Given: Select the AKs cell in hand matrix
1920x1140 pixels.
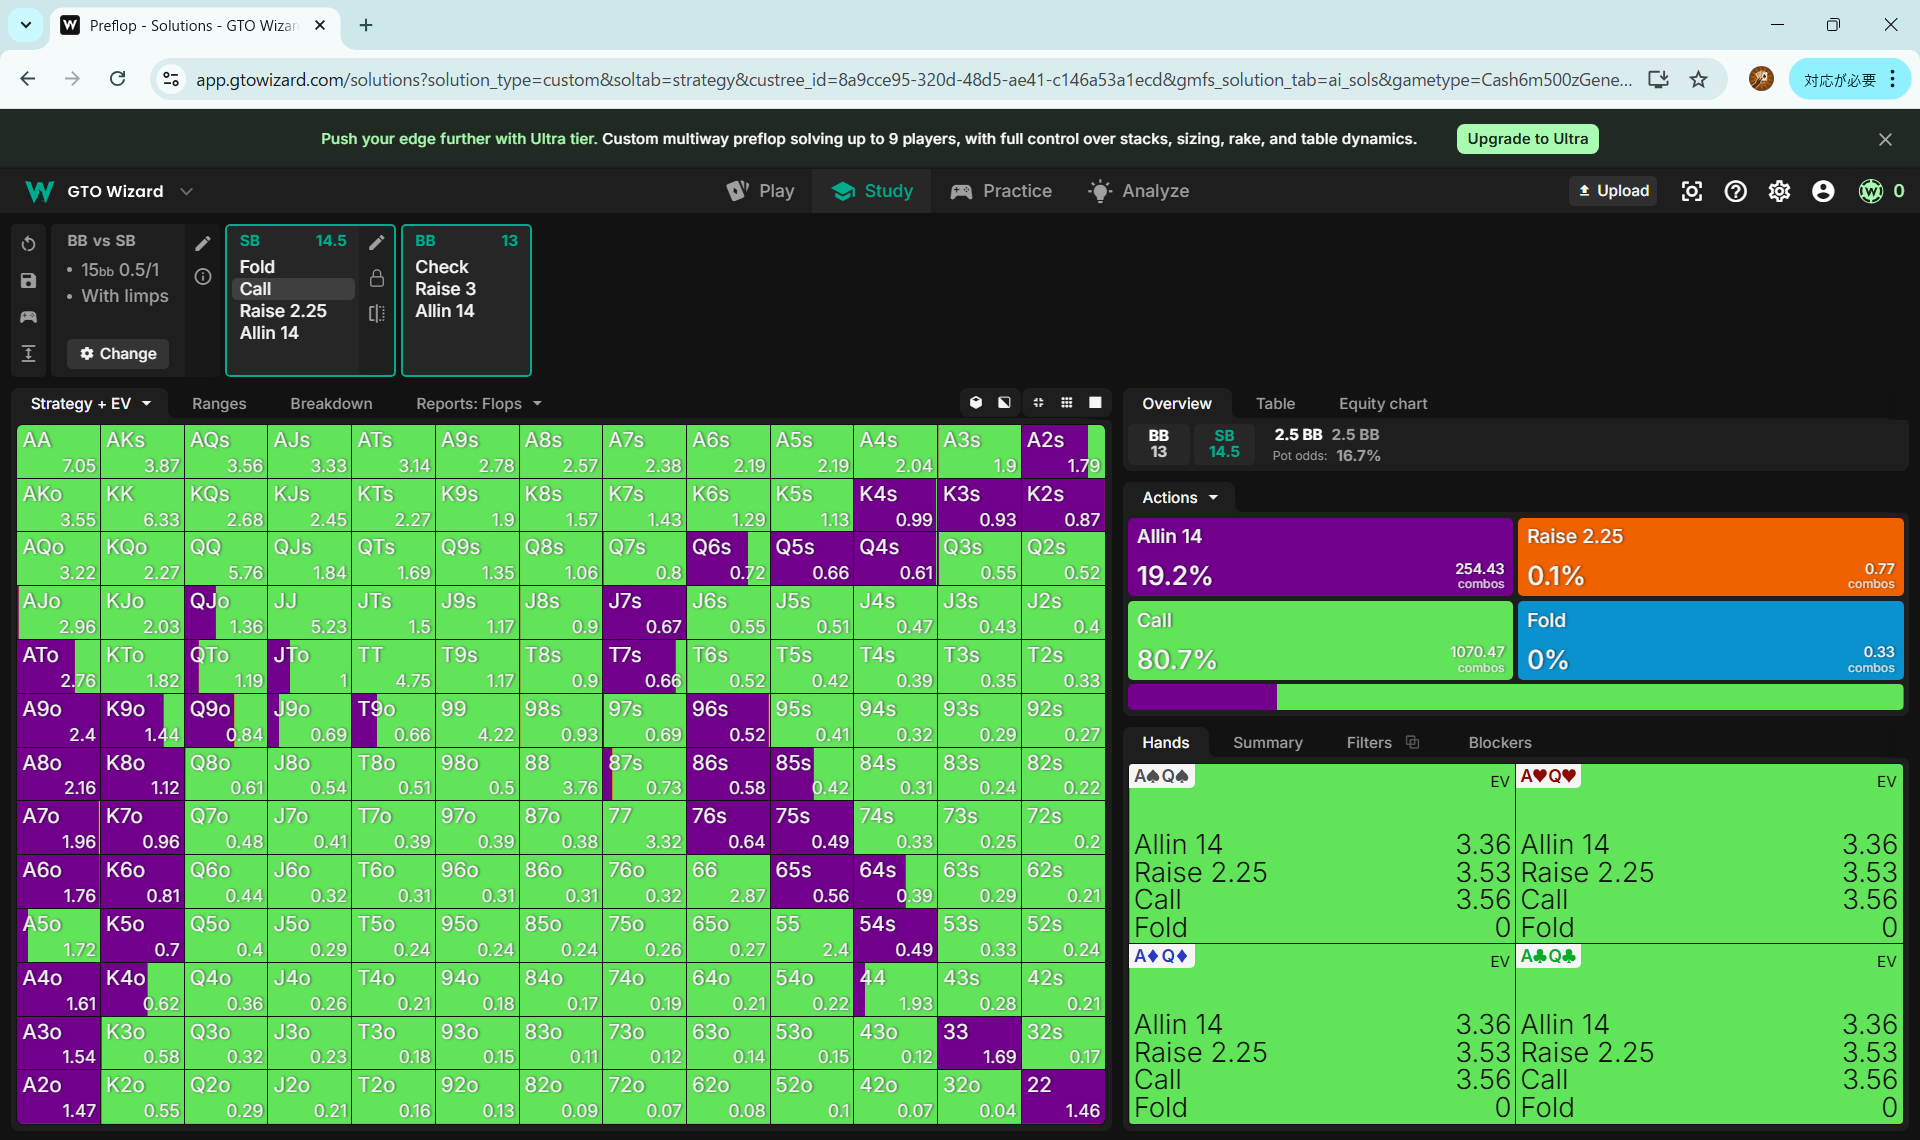Looking at the screenshot, I should 142,451.
